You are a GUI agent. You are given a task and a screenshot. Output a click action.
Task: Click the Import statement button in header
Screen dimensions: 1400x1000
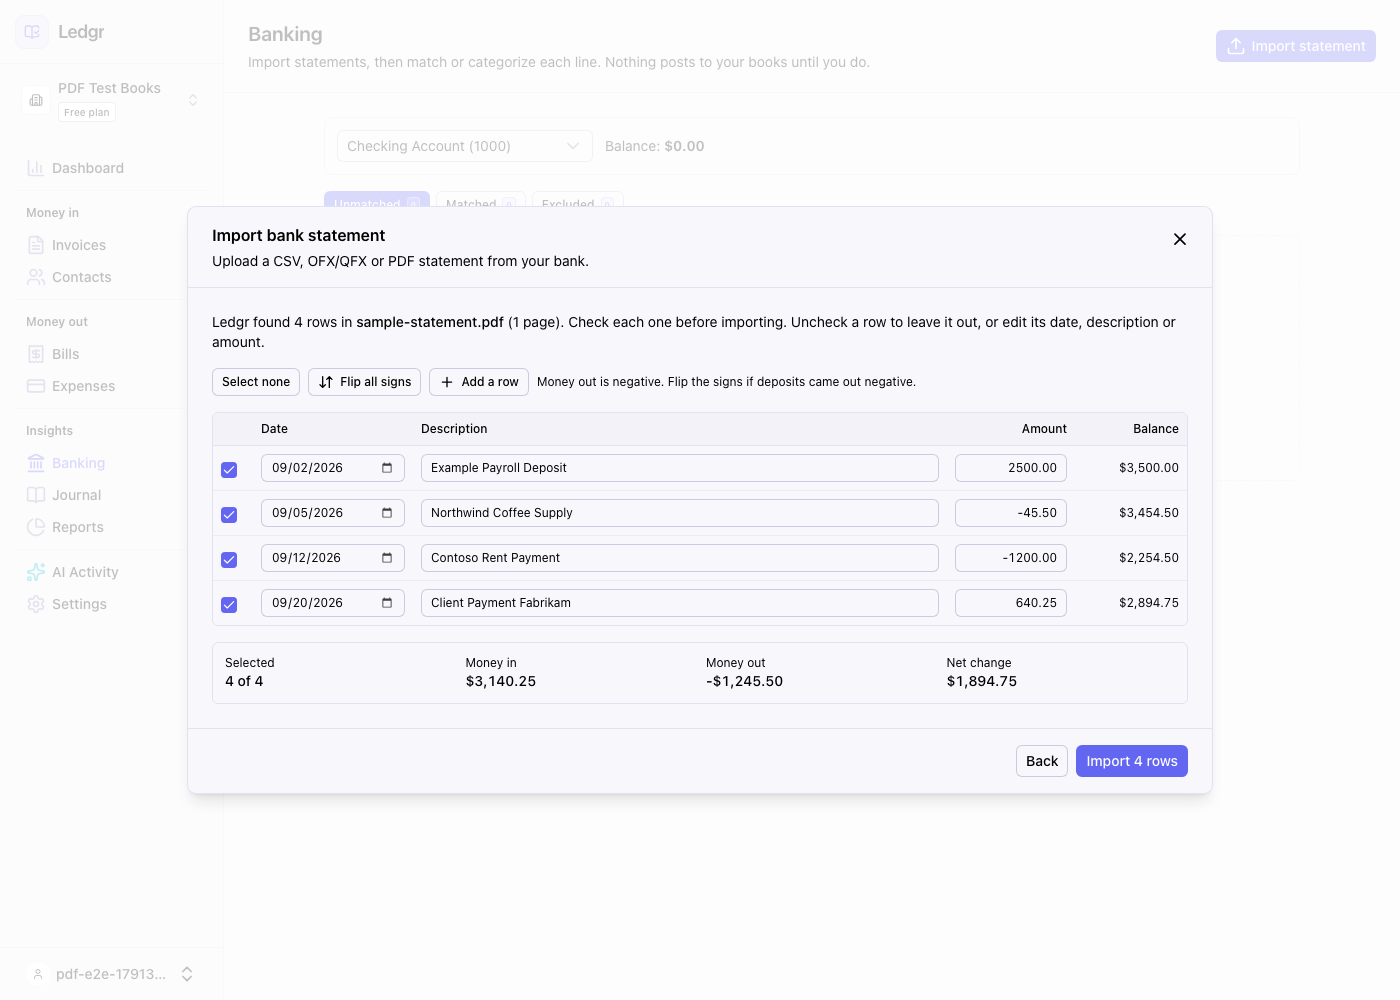[1296, 46]
